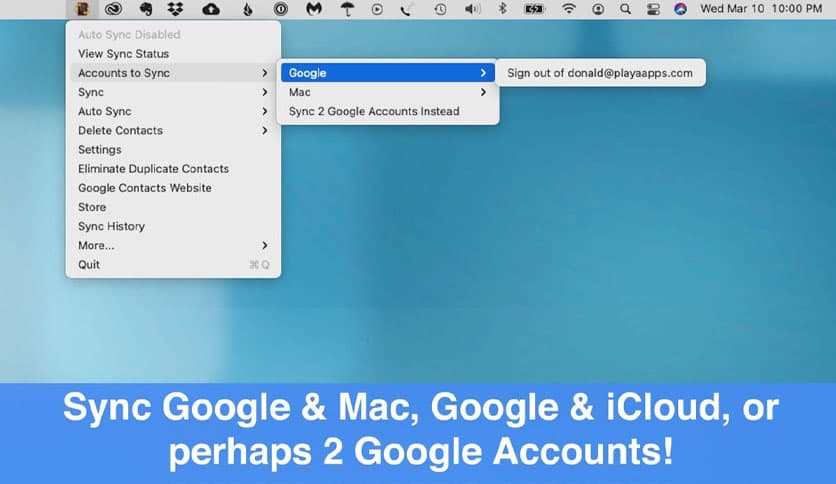Viewport: 836px width, 484px height.
Task: Expand chevron next to Delete Contacts
Action: click(265, 131)
